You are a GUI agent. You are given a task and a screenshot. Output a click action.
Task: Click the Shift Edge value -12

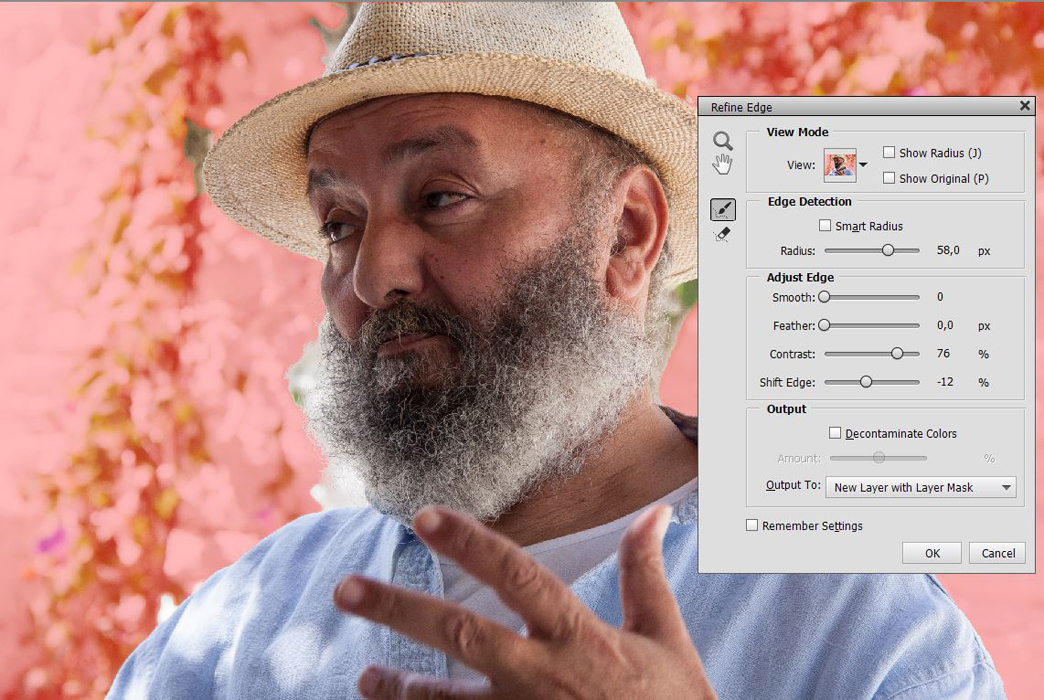pos(945,382)
